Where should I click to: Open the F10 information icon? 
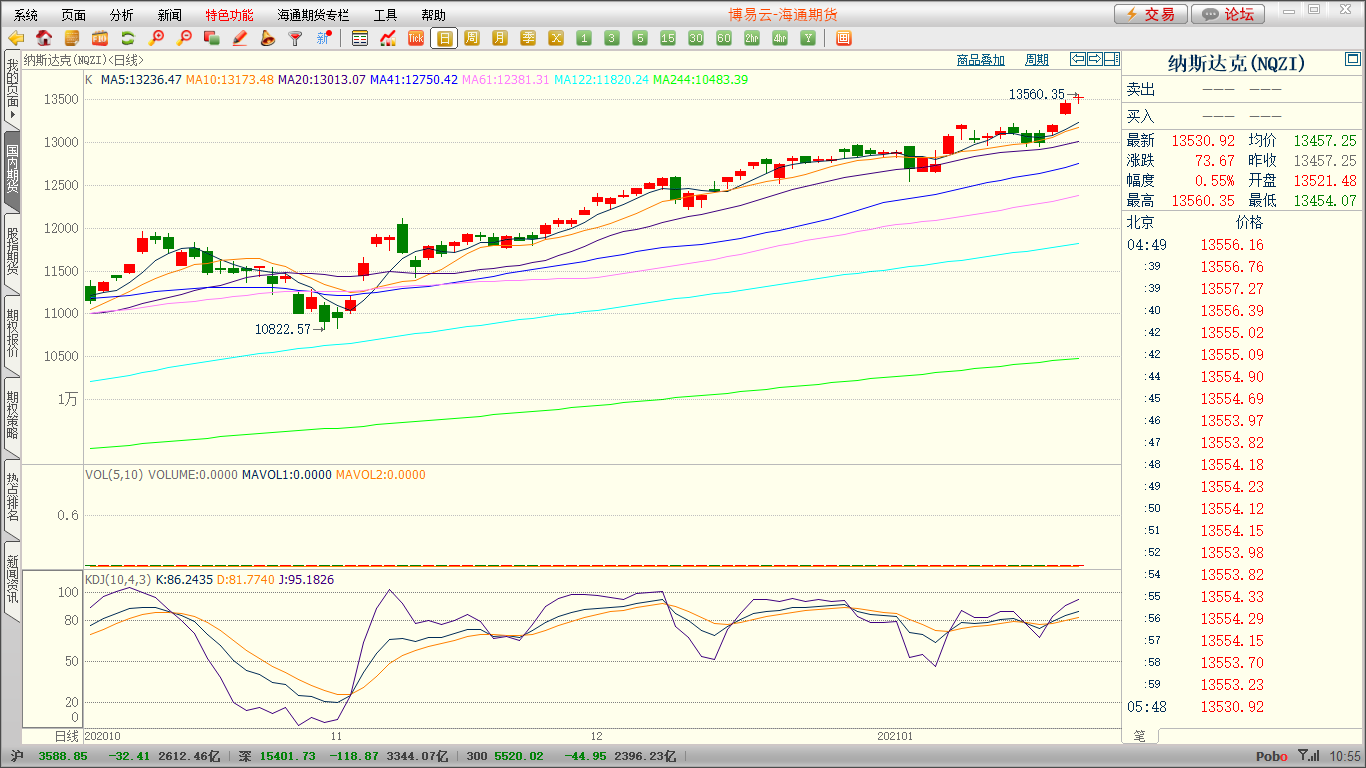pyautogui.click(x=100, y=38)
